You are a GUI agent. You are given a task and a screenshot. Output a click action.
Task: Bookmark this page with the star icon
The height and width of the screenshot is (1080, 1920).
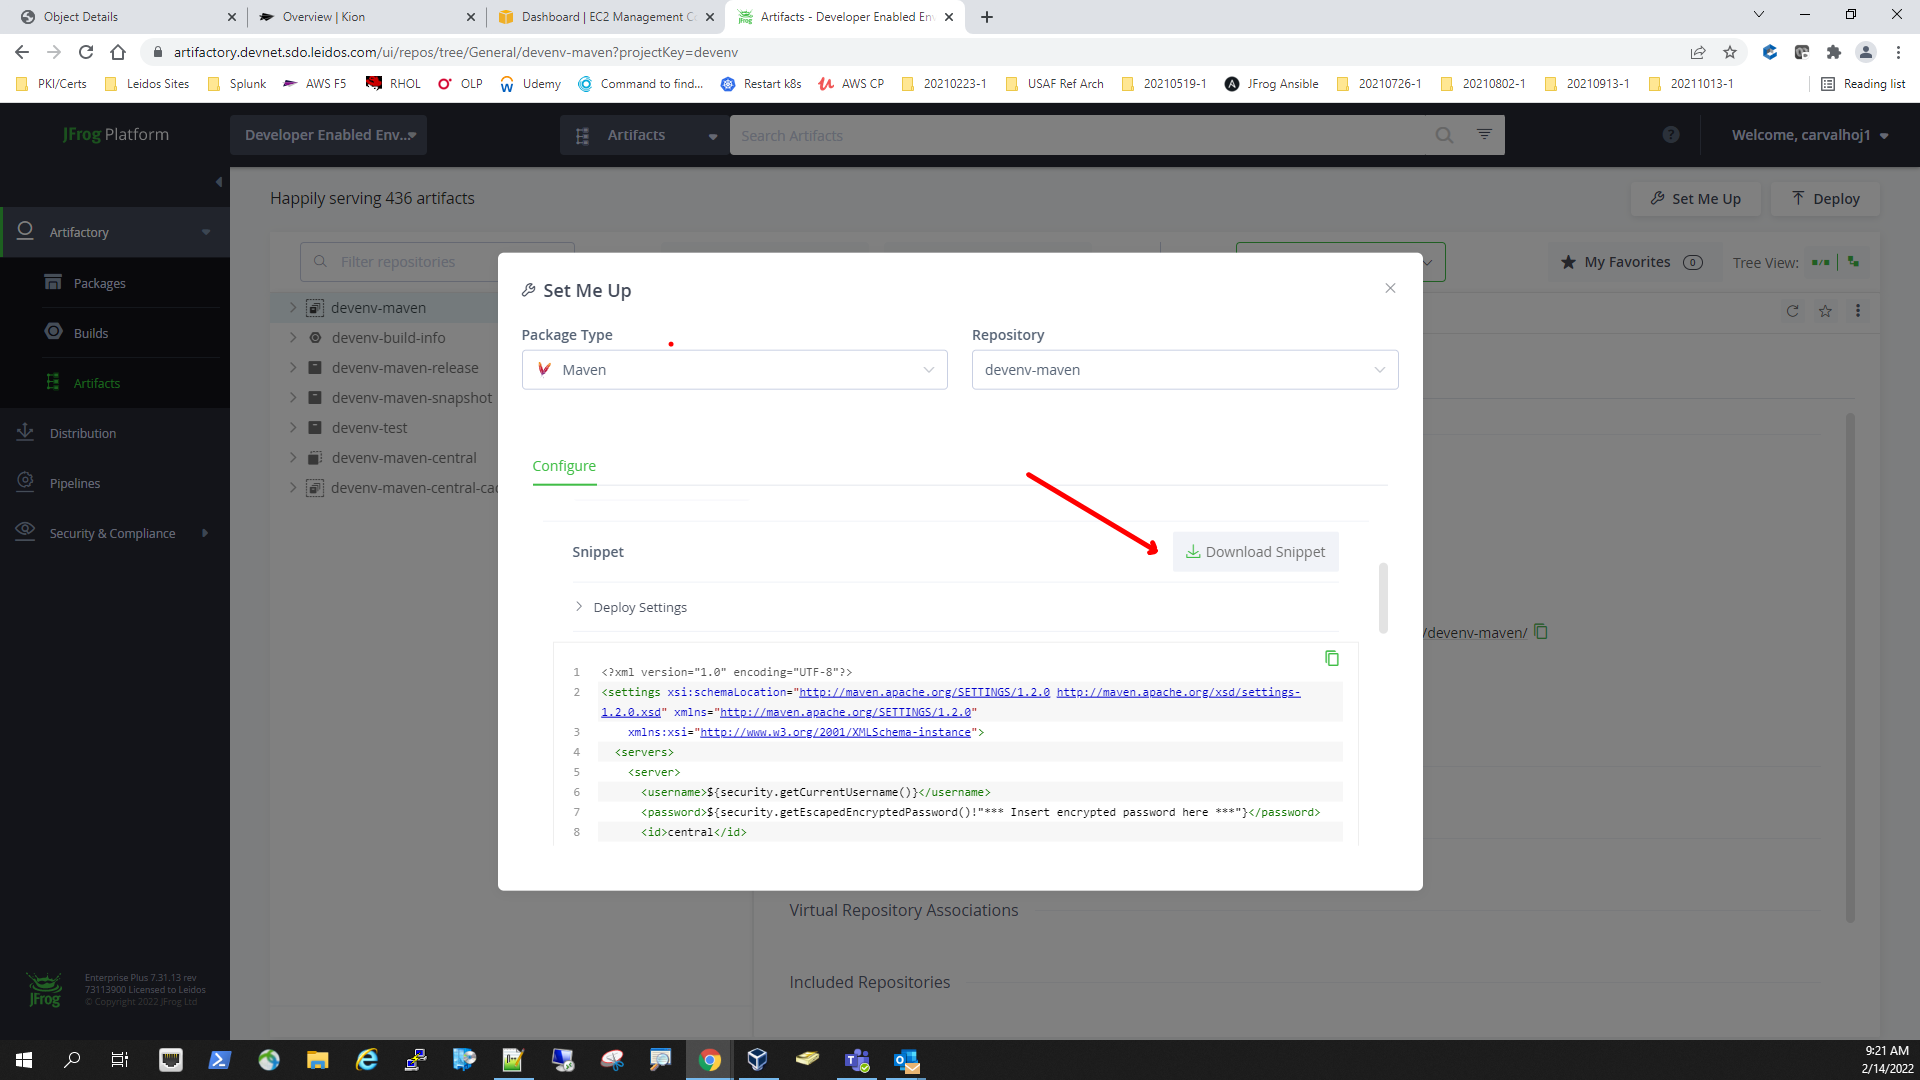(1730, 52)
